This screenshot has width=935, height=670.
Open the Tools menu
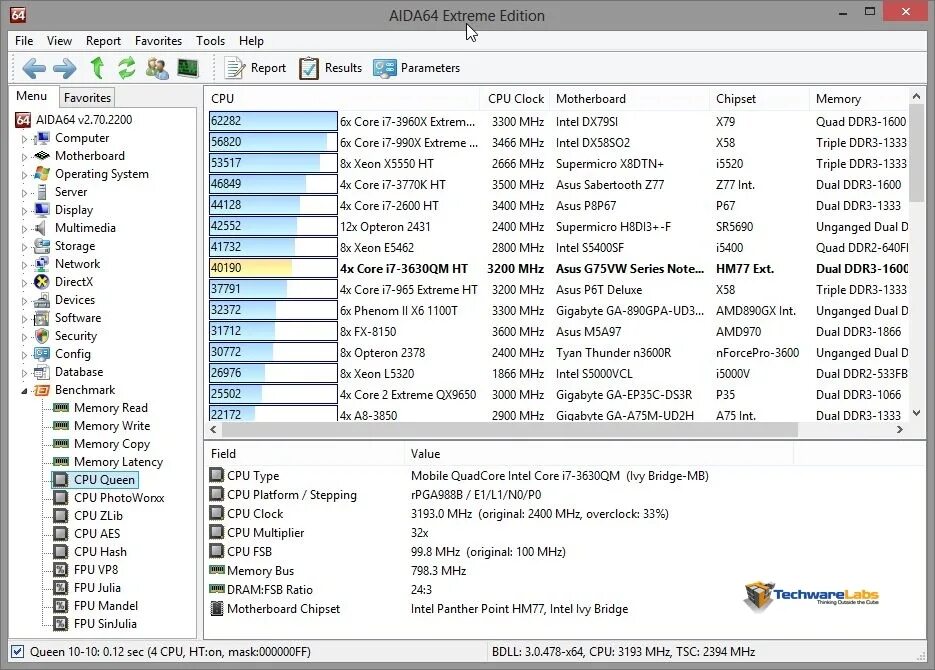[210, 41]
